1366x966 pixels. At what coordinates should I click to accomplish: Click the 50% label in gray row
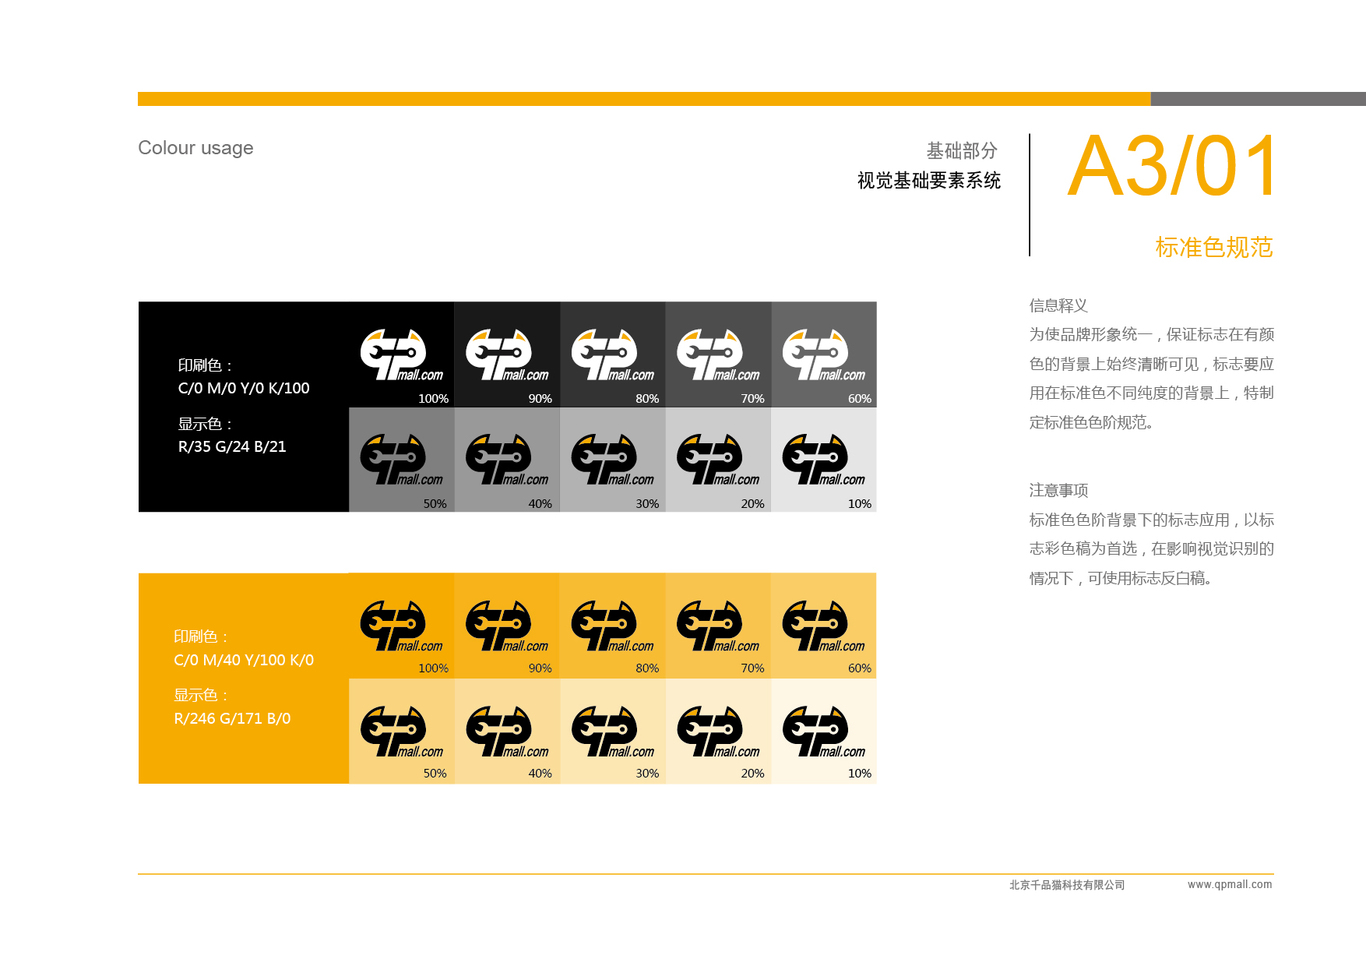435,504
